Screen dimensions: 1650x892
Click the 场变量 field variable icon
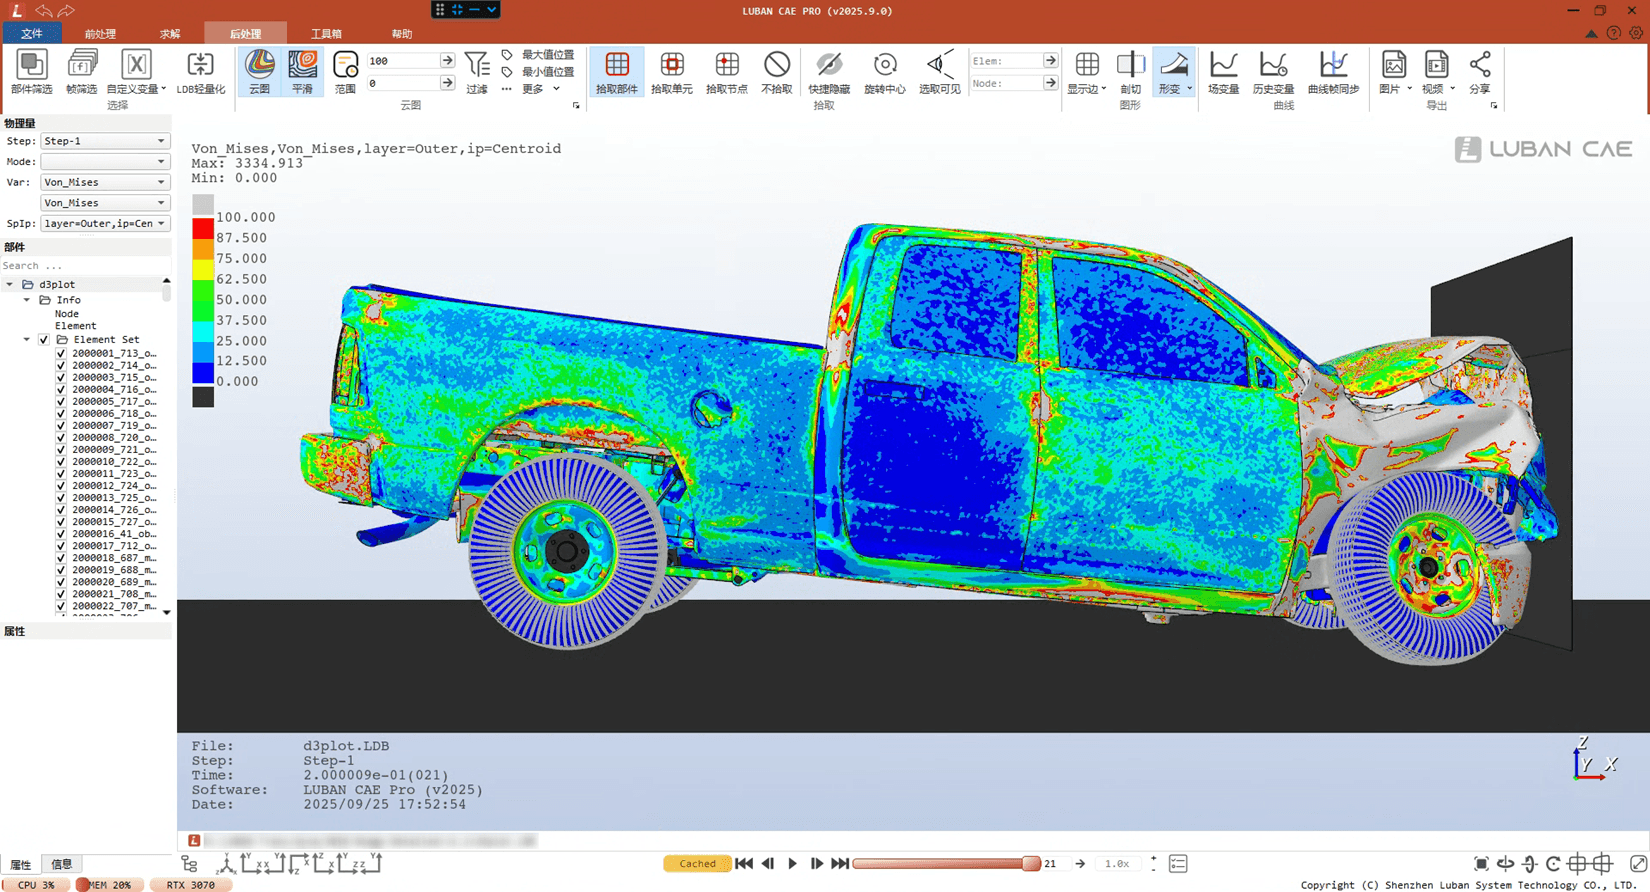click(1223, 71)
